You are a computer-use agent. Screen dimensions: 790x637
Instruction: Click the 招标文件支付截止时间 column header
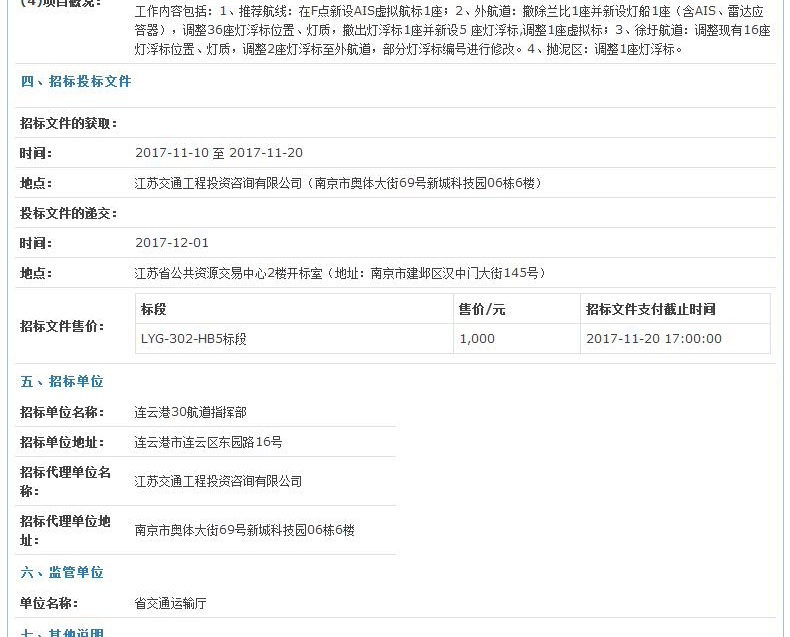(x=650, y=310)
